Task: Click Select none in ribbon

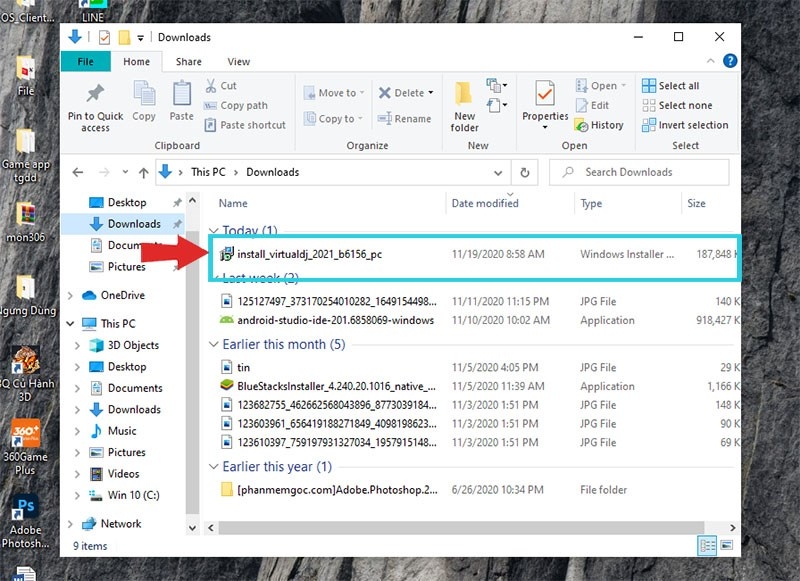Action: click(x=677, y=106)
